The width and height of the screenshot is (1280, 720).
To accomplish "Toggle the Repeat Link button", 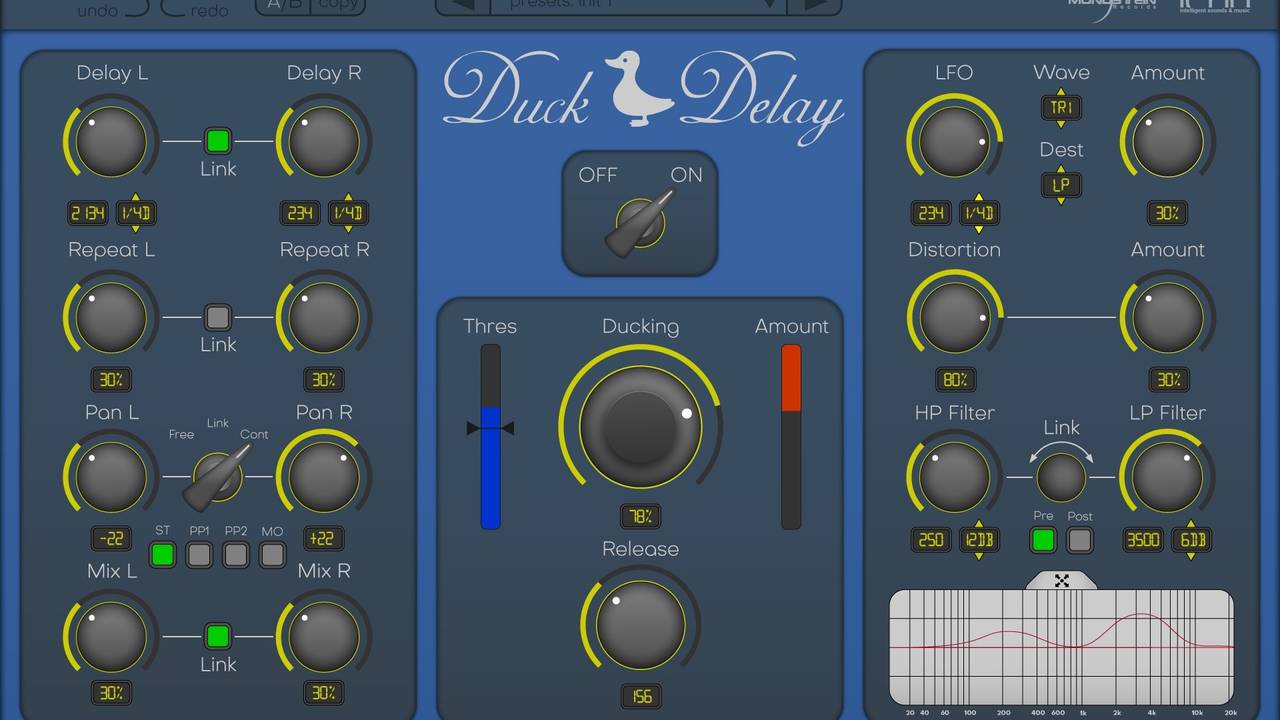I will (x=217, y=318).
